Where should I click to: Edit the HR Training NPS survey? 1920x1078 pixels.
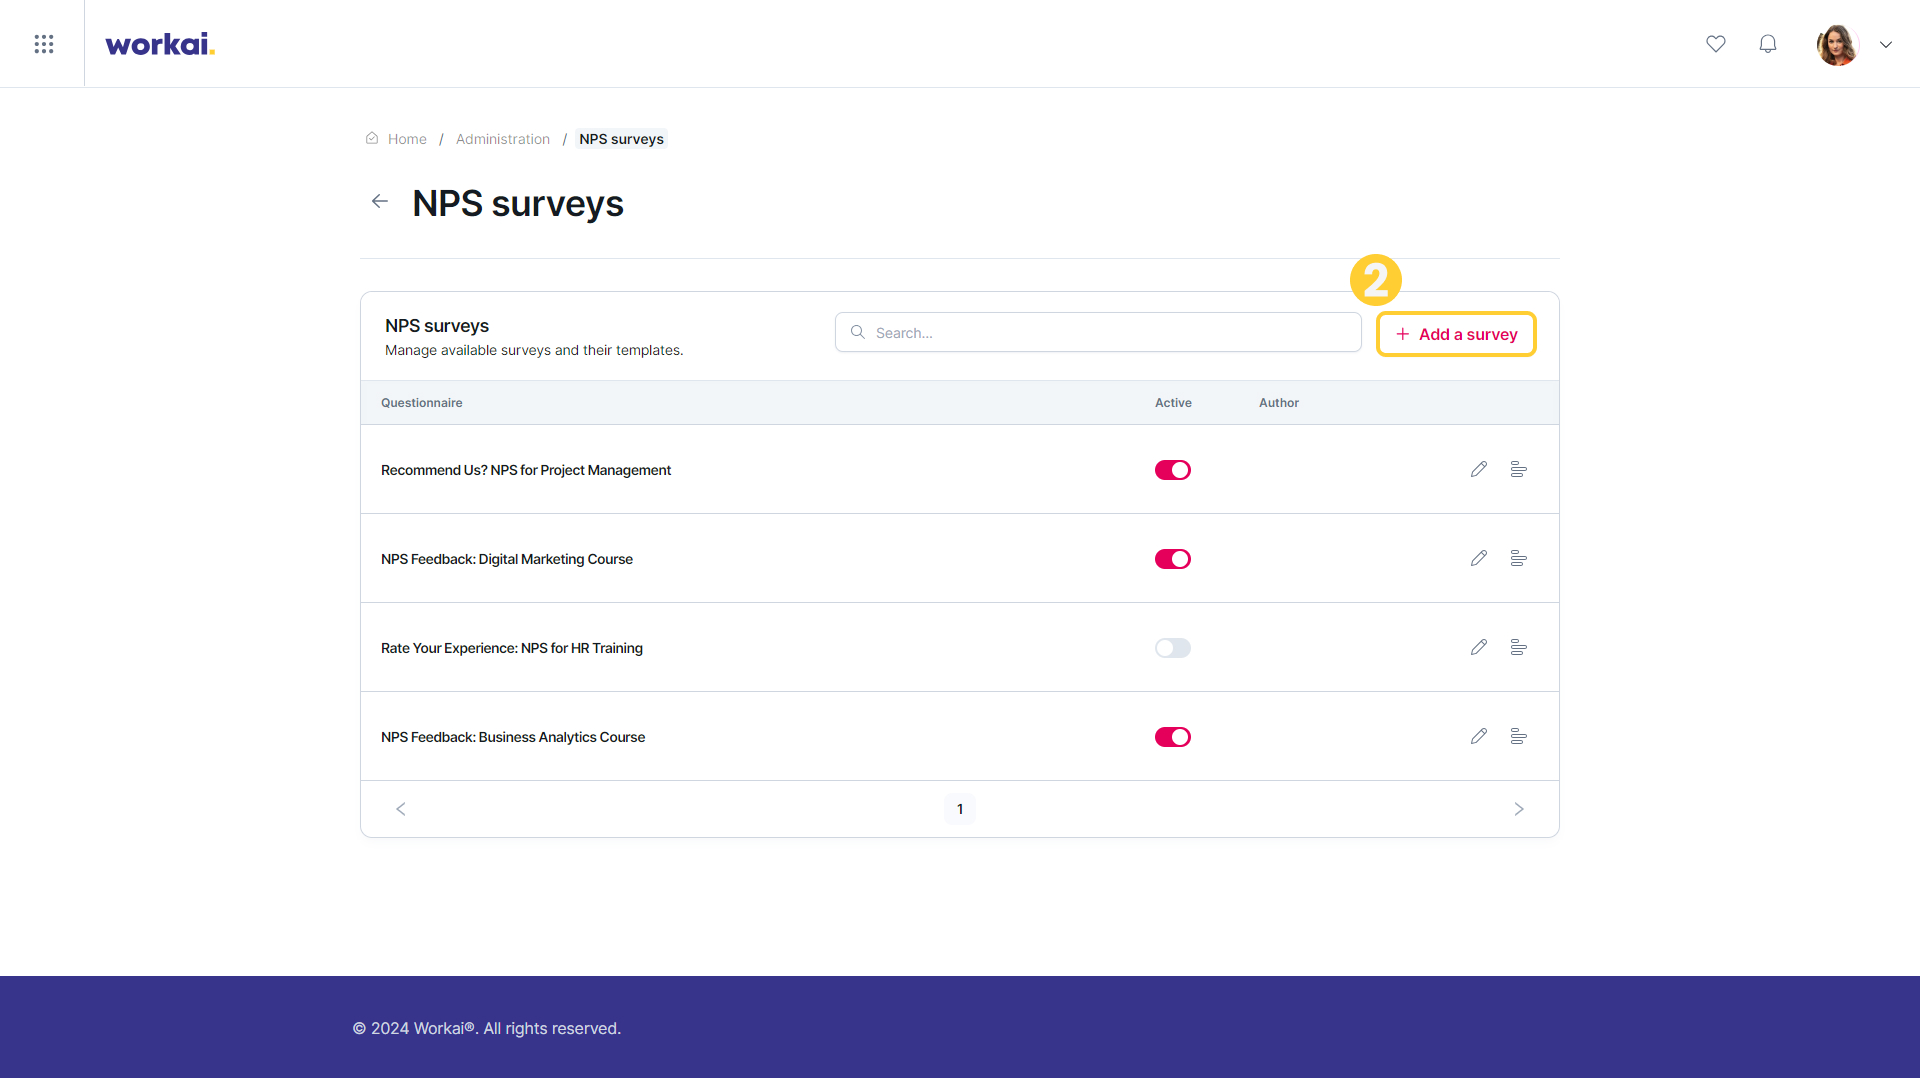(1479, 647)
